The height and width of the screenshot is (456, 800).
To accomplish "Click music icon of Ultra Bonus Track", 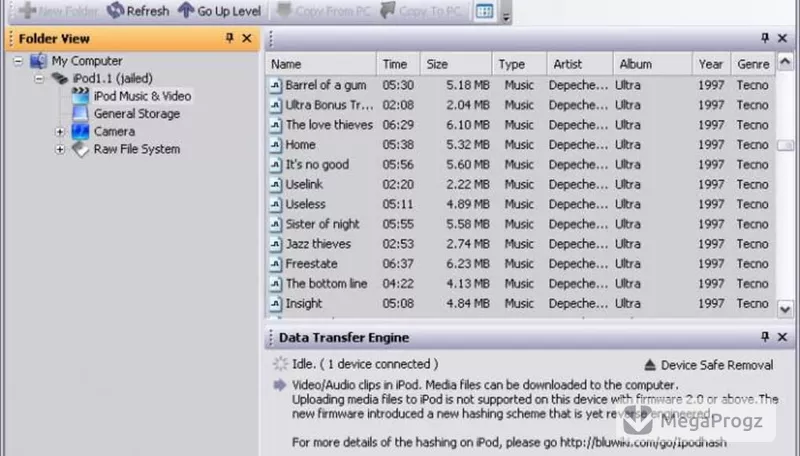I will pos(276,105).
